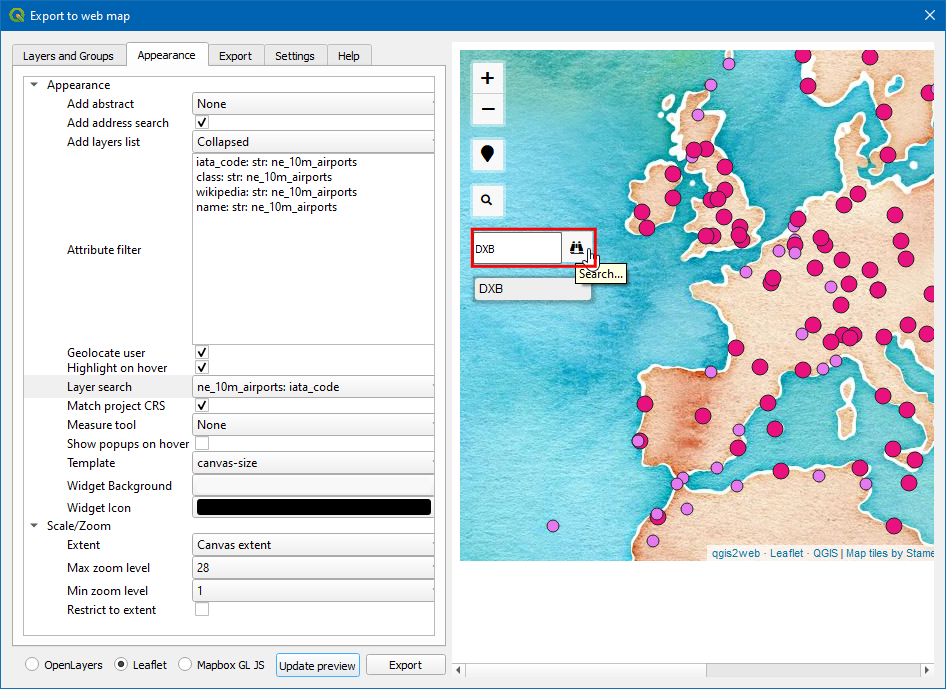Click the DXB search text field
This screenshot has width=946, height=689.
(x=516, y=249)
